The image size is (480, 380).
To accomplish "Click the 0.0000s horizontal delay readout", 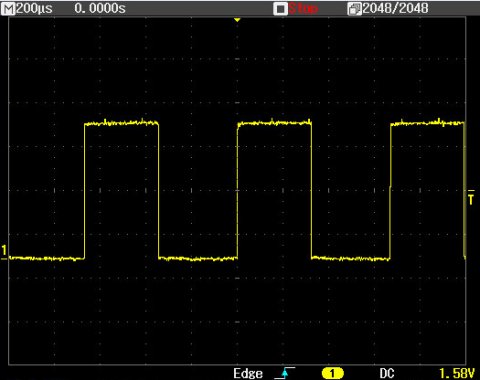I will [x=100, y=9].
